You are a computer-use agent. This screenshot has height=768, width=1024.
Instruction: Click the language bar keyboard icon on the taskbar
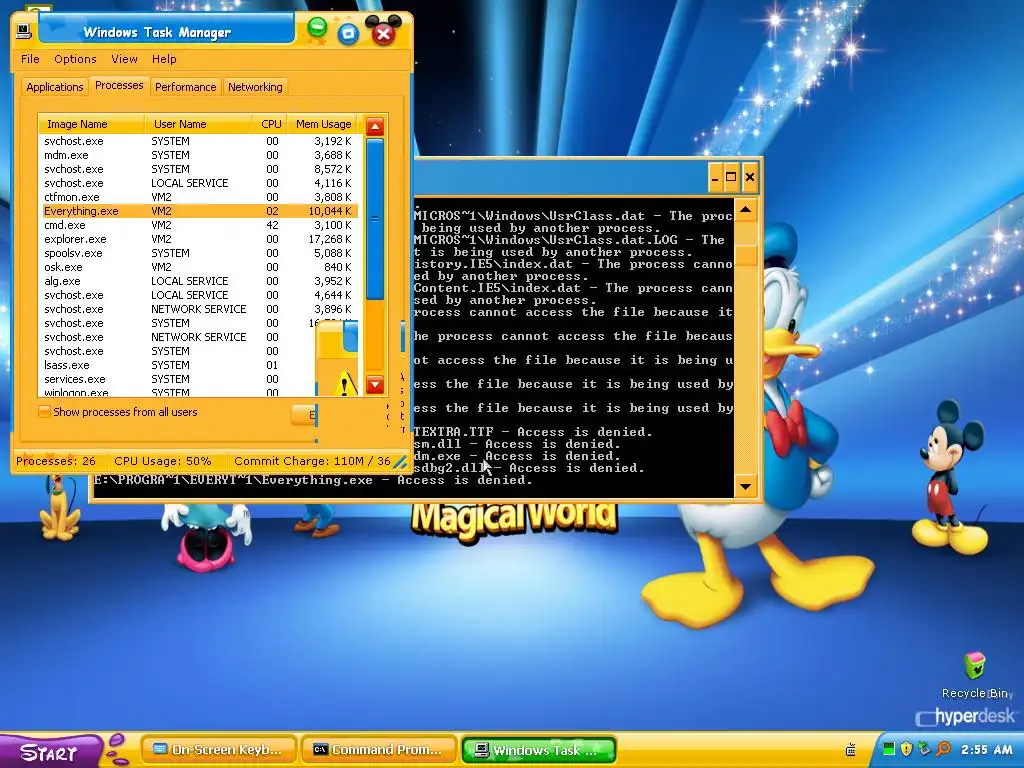[850, 750]
